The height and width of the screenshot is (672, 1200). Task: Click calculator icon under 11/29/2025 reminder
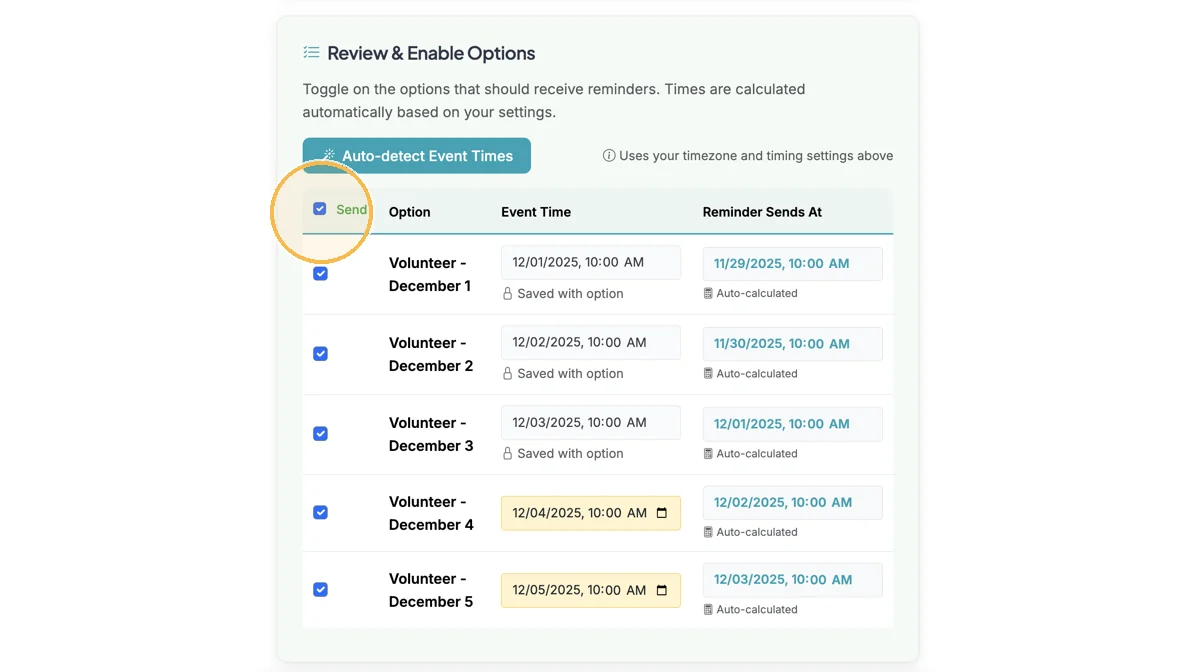point(708,294)
